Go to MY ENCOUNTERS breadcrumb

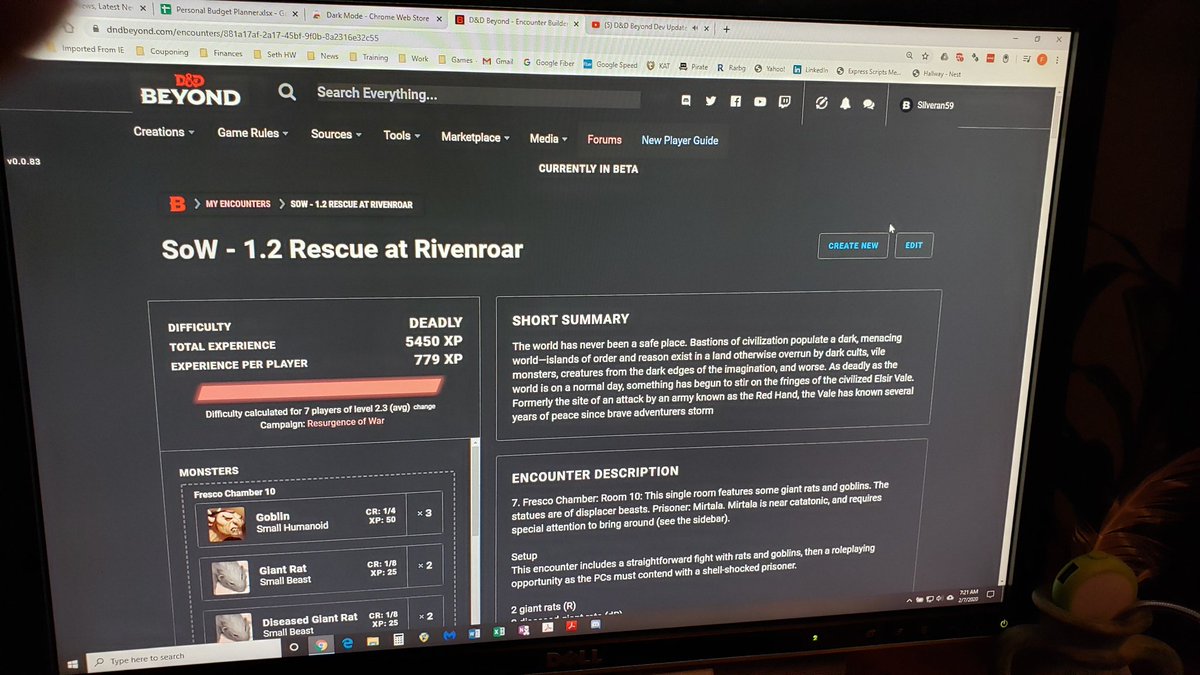238,204
